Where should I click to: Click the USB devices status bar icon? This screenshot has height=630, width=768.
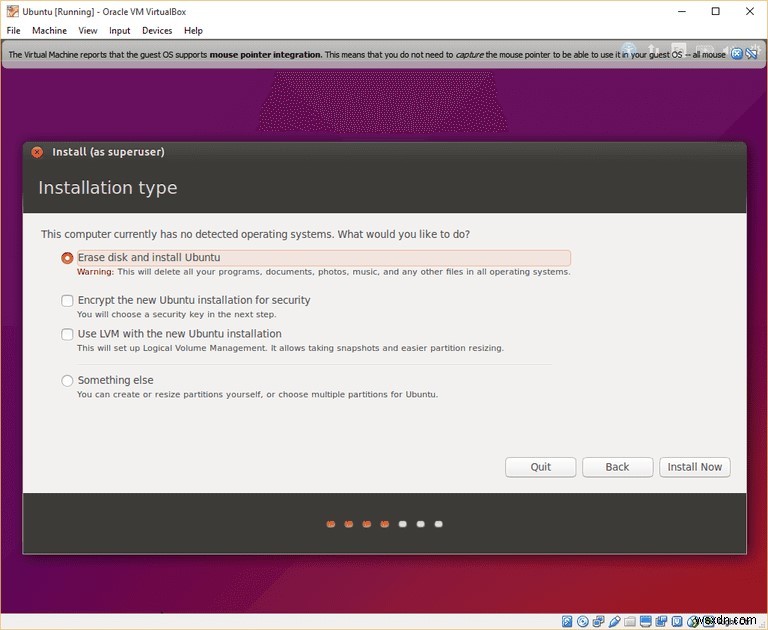pos(615,622)
